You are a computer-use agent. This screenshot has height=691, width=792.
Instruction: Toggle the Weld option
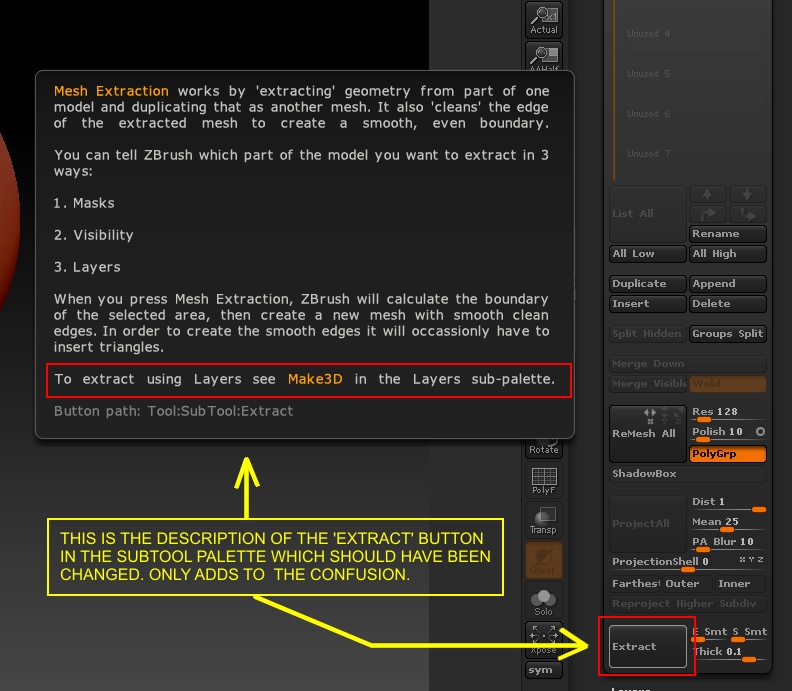point(728,383)
